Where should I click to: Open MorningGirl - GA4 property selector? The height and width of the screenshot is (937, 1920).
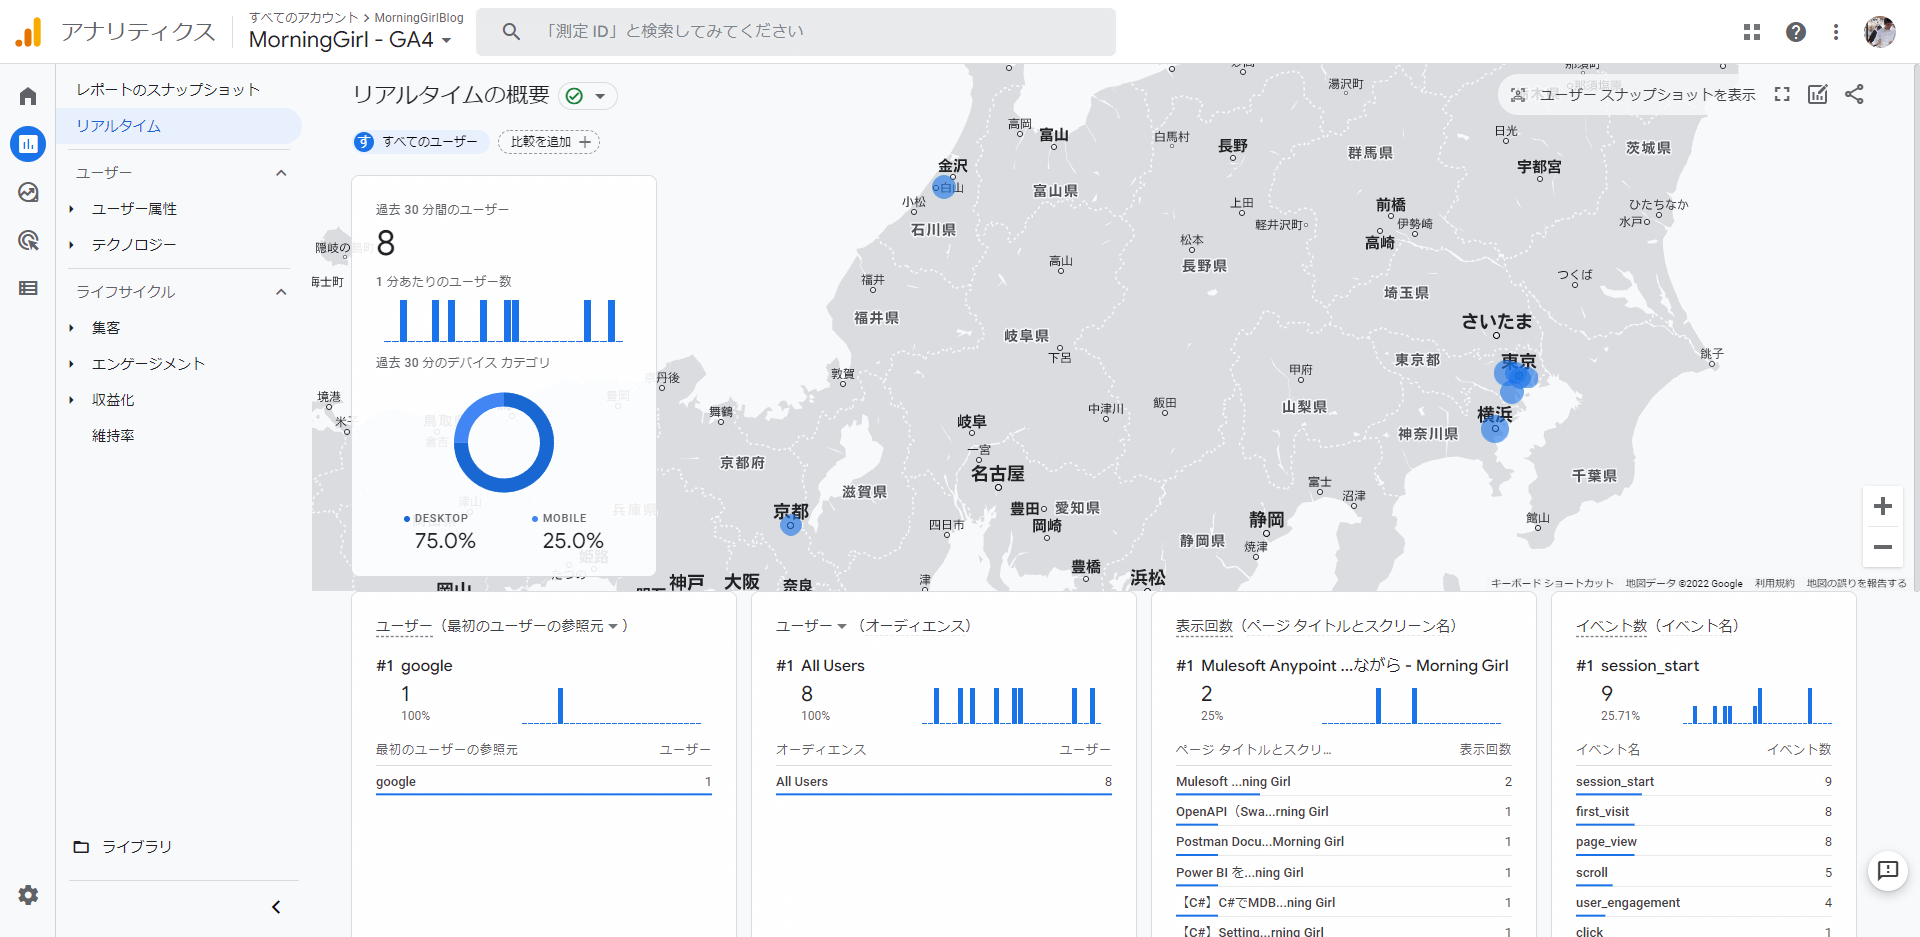(x=350, y=40)
